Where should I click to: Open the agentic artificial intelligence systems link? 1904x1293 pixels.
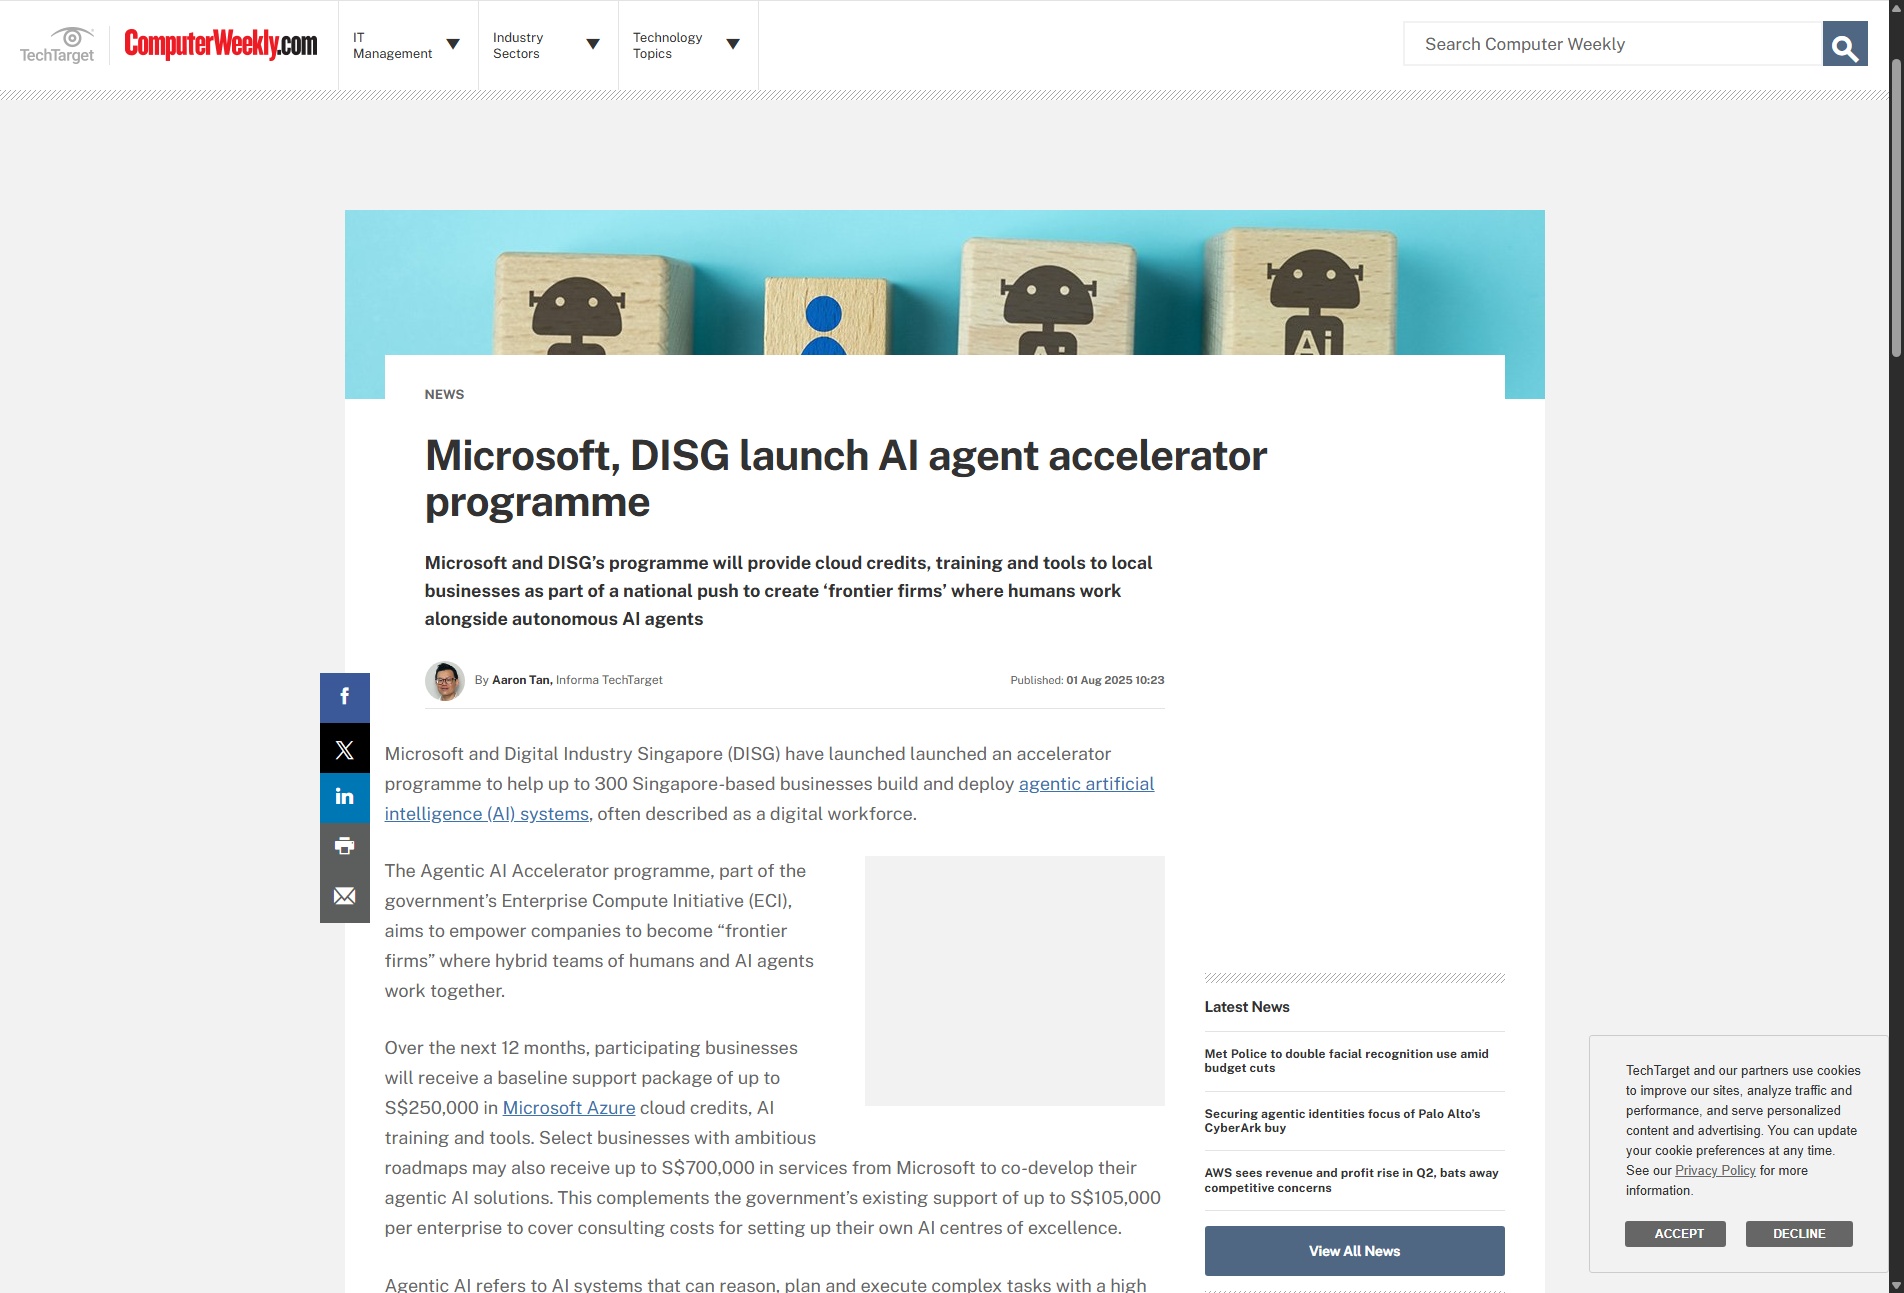click(x=1086, y=784)
